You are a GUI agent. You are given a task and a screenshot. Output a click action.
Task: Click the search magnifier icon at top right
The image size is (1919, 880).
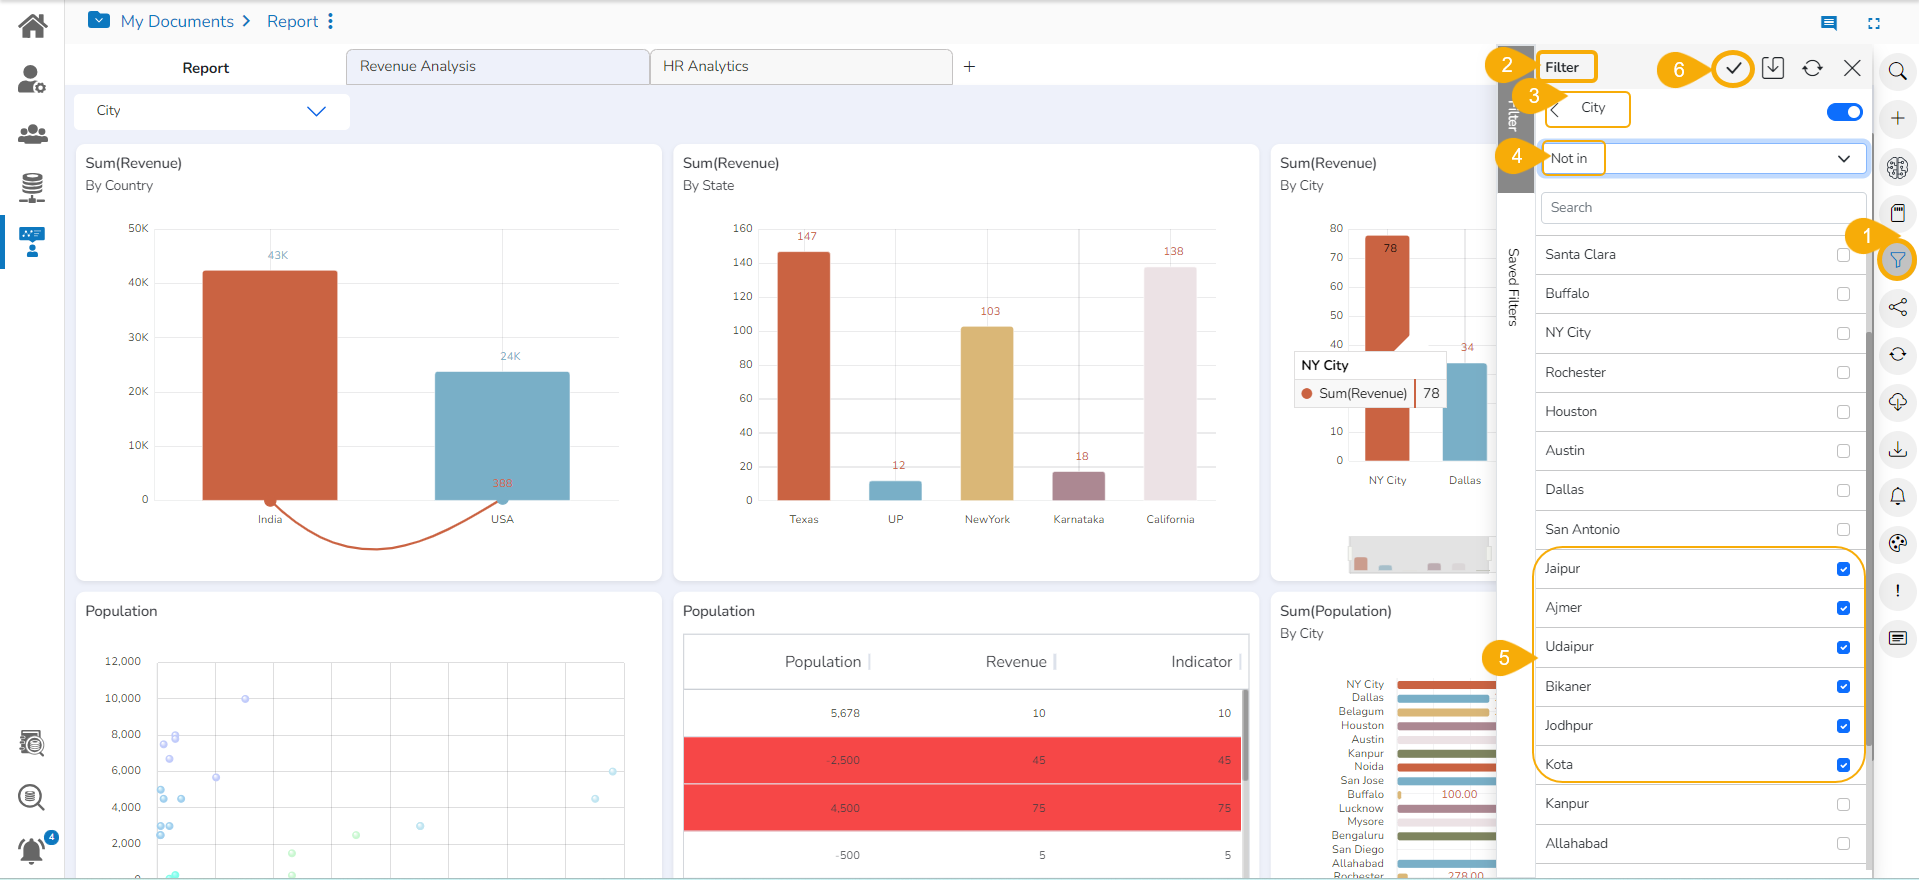pyautogui.click(x=1897, y=71)
